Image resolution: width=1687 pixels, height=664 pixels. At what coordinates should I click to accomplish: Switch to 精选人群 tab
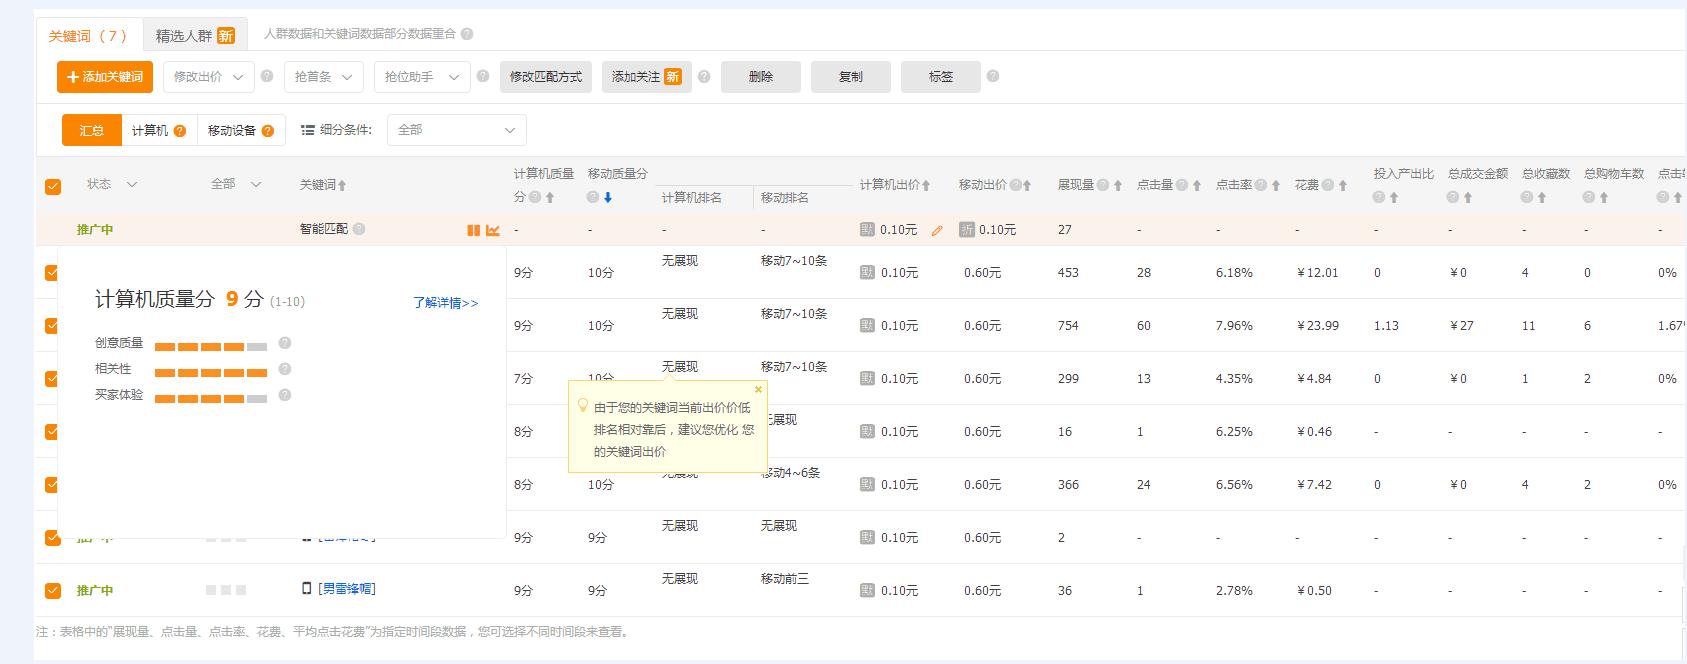(x=194, y=36)
